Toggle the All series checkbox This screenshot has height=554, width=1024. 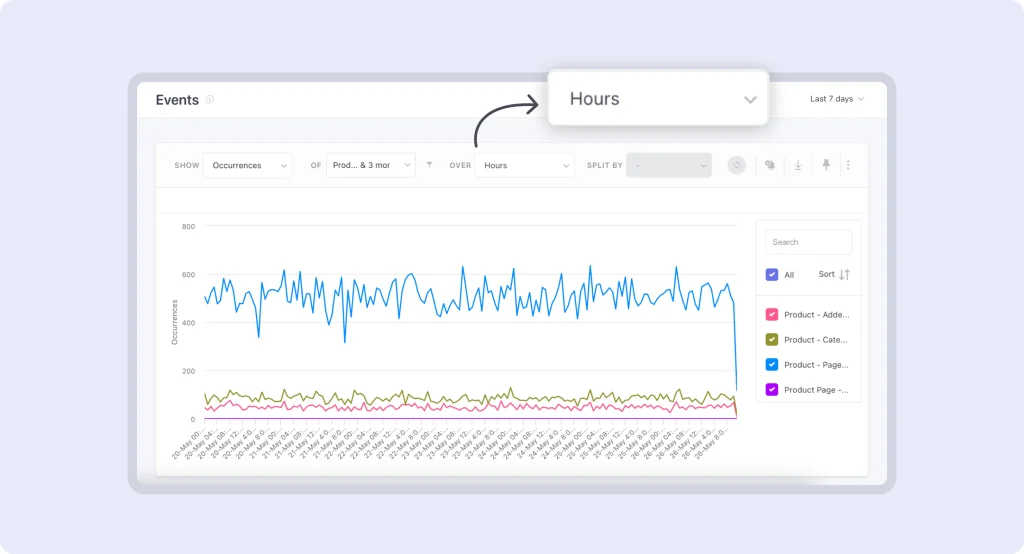coord(772,274)
